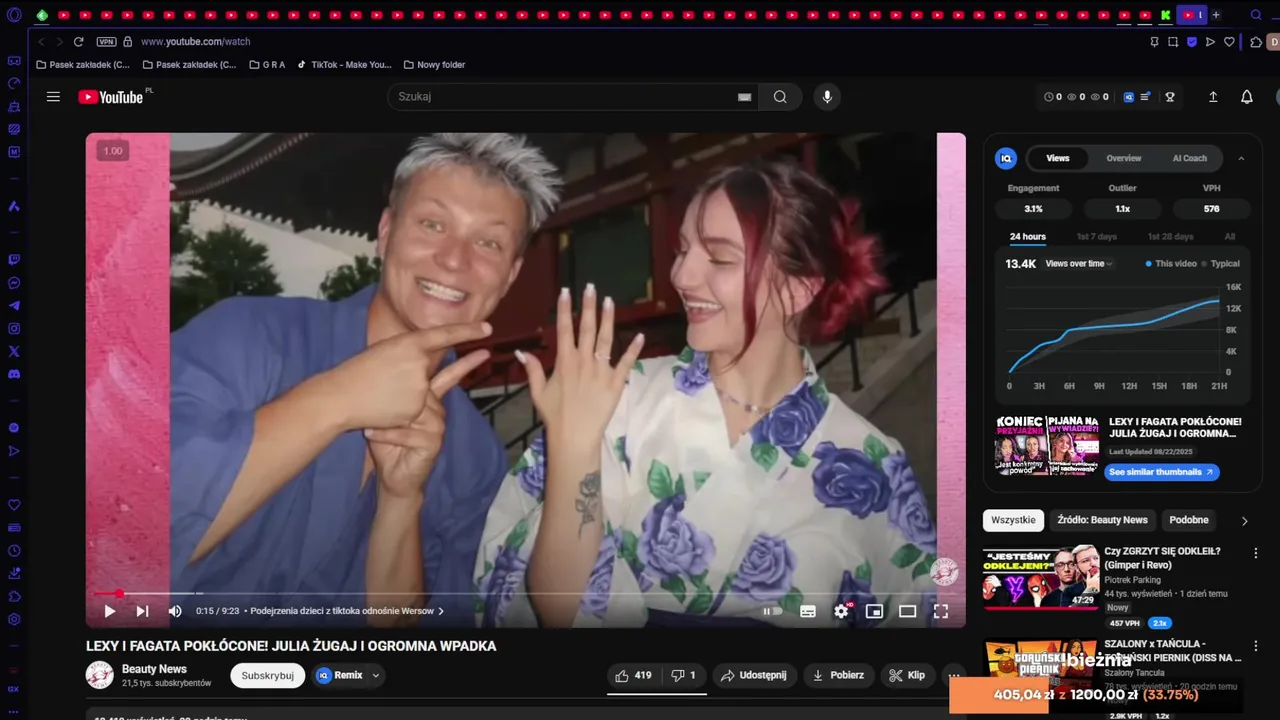The height and width of the screenshot is (720, 1280).
Task: Open Messenger in the Opera sidebar
Action: click(x=14, y=283)
